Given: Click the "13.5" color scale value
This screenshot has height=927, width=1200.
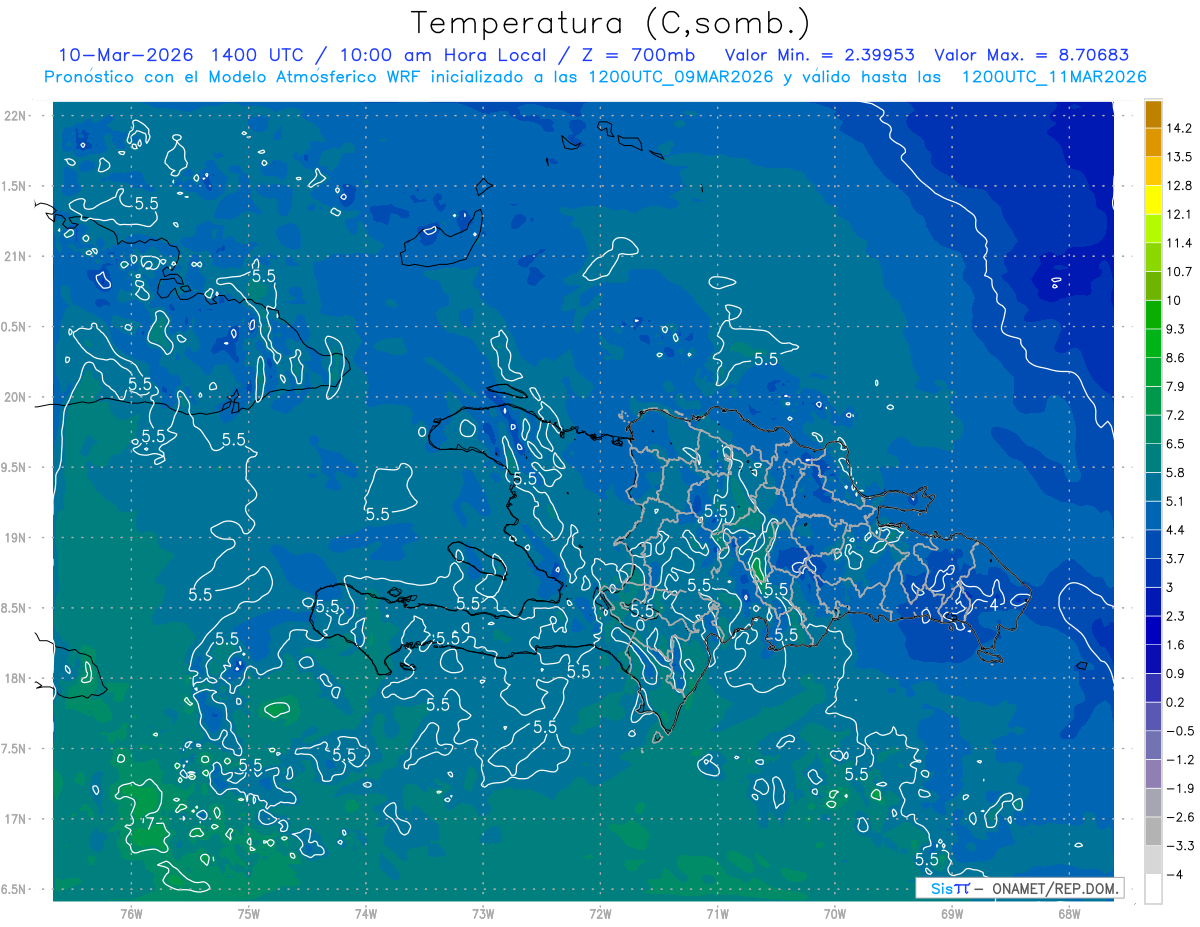Looking at the screenshot, I should pyautogui.click(x=1180, y=157).
